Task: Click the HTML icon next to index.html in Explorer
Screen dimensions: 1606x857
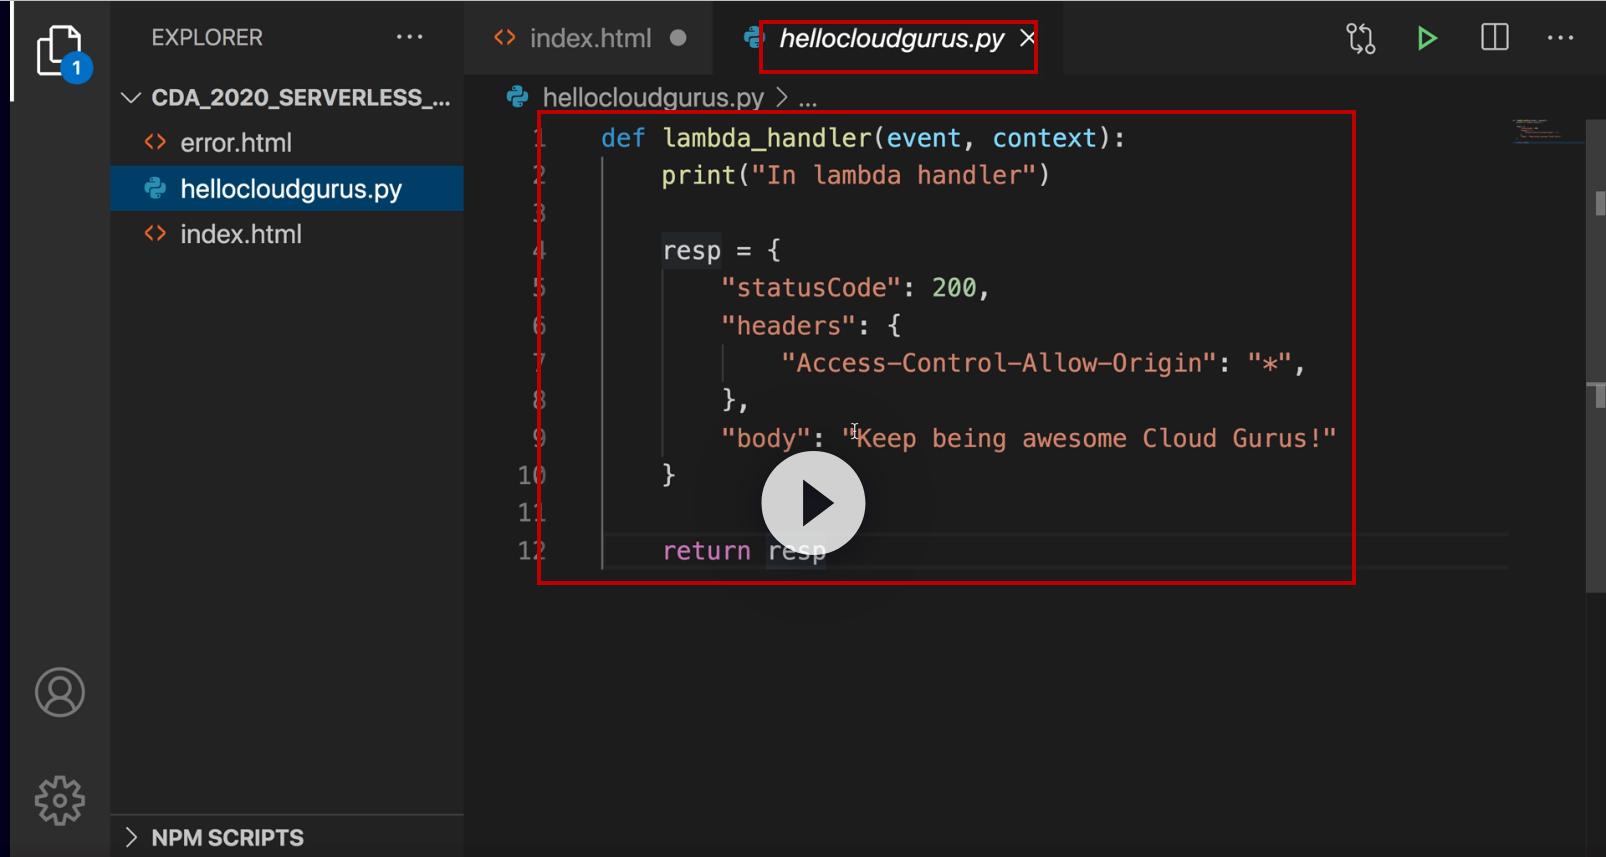Action: pyautogui.click(x=155, y=234)
